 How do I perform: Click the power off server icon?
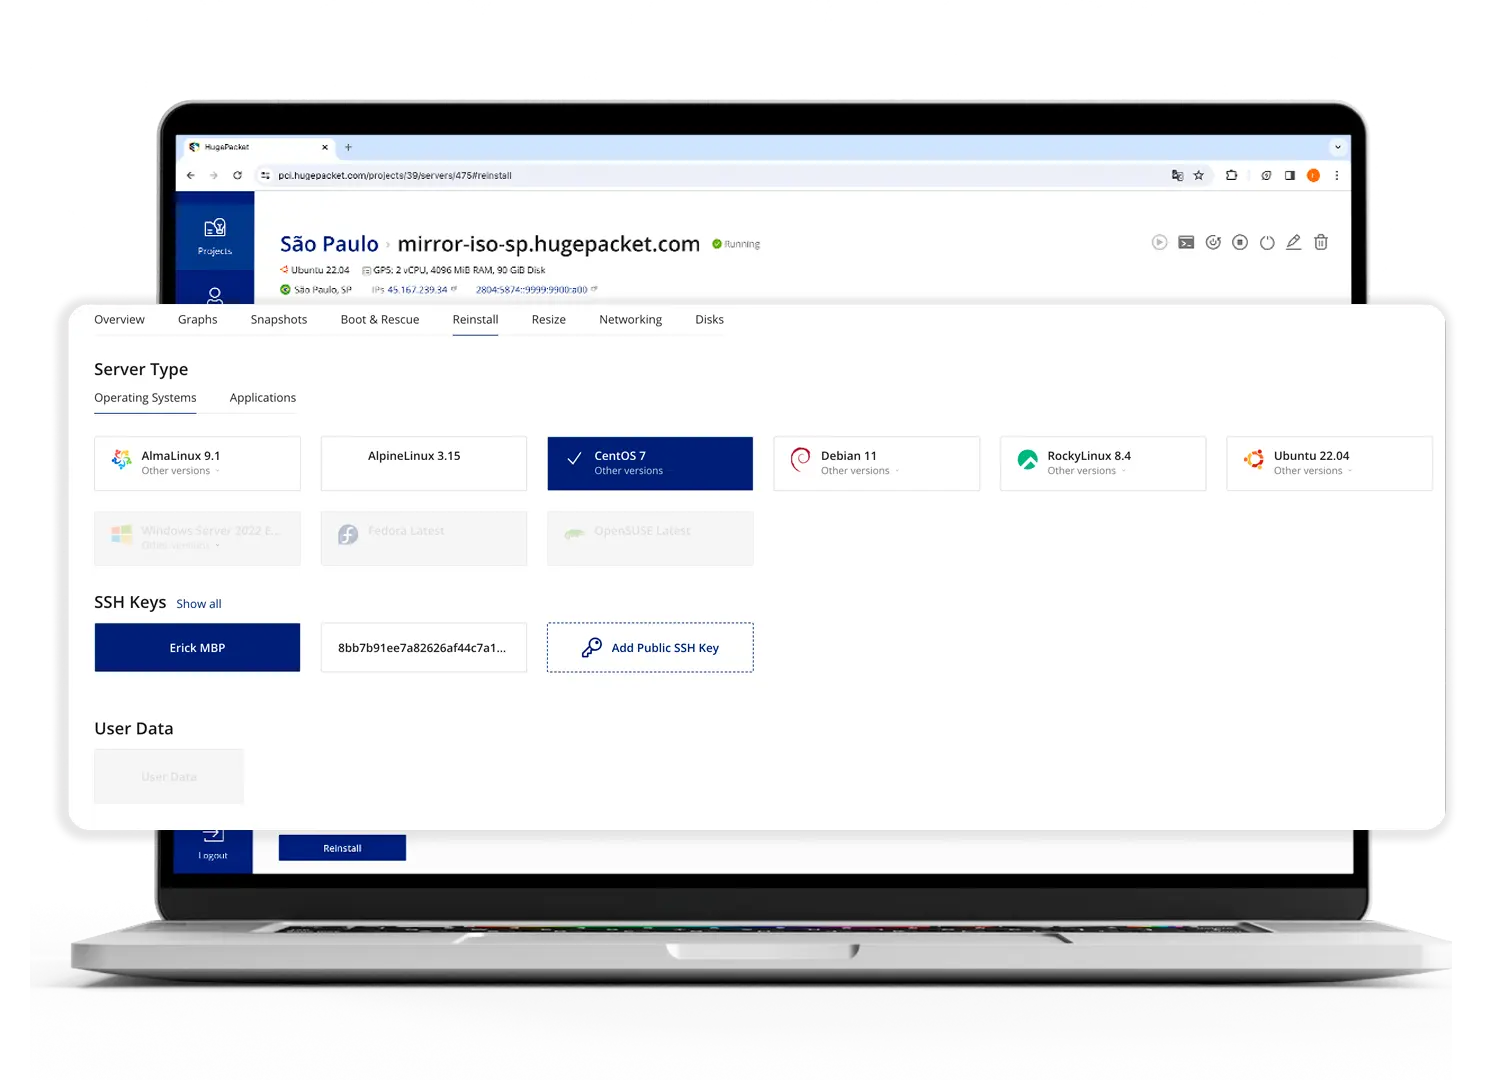point(1267,242)
